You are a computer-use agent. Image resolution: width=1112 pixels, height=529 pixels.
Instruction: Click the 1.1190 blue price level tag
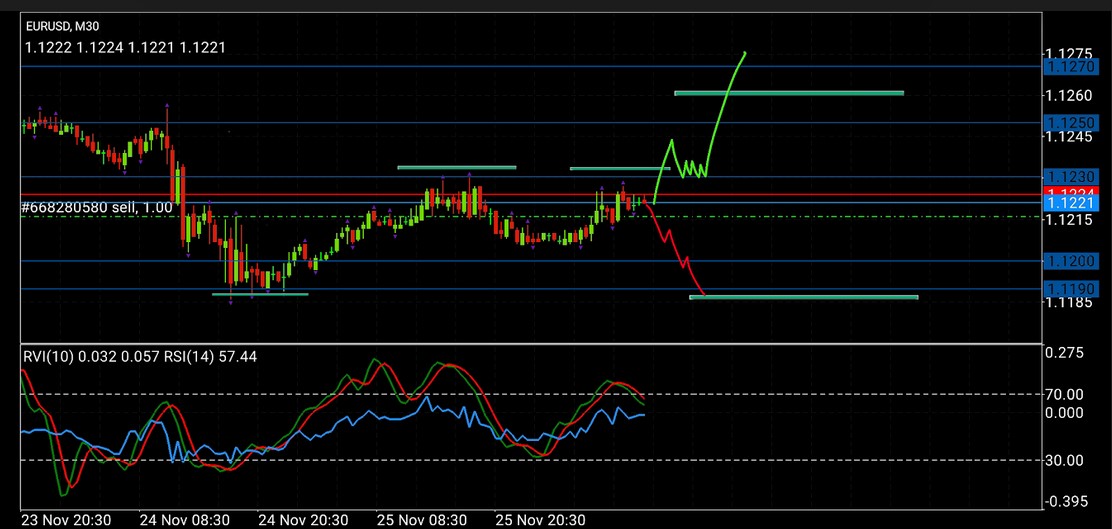(1071, 289)
